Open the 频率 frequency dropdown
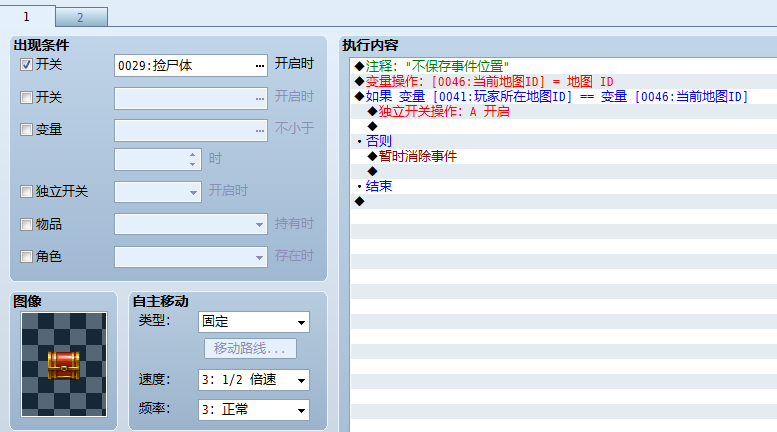The width and height of the screenshot is (777, 432). [254, 410]
